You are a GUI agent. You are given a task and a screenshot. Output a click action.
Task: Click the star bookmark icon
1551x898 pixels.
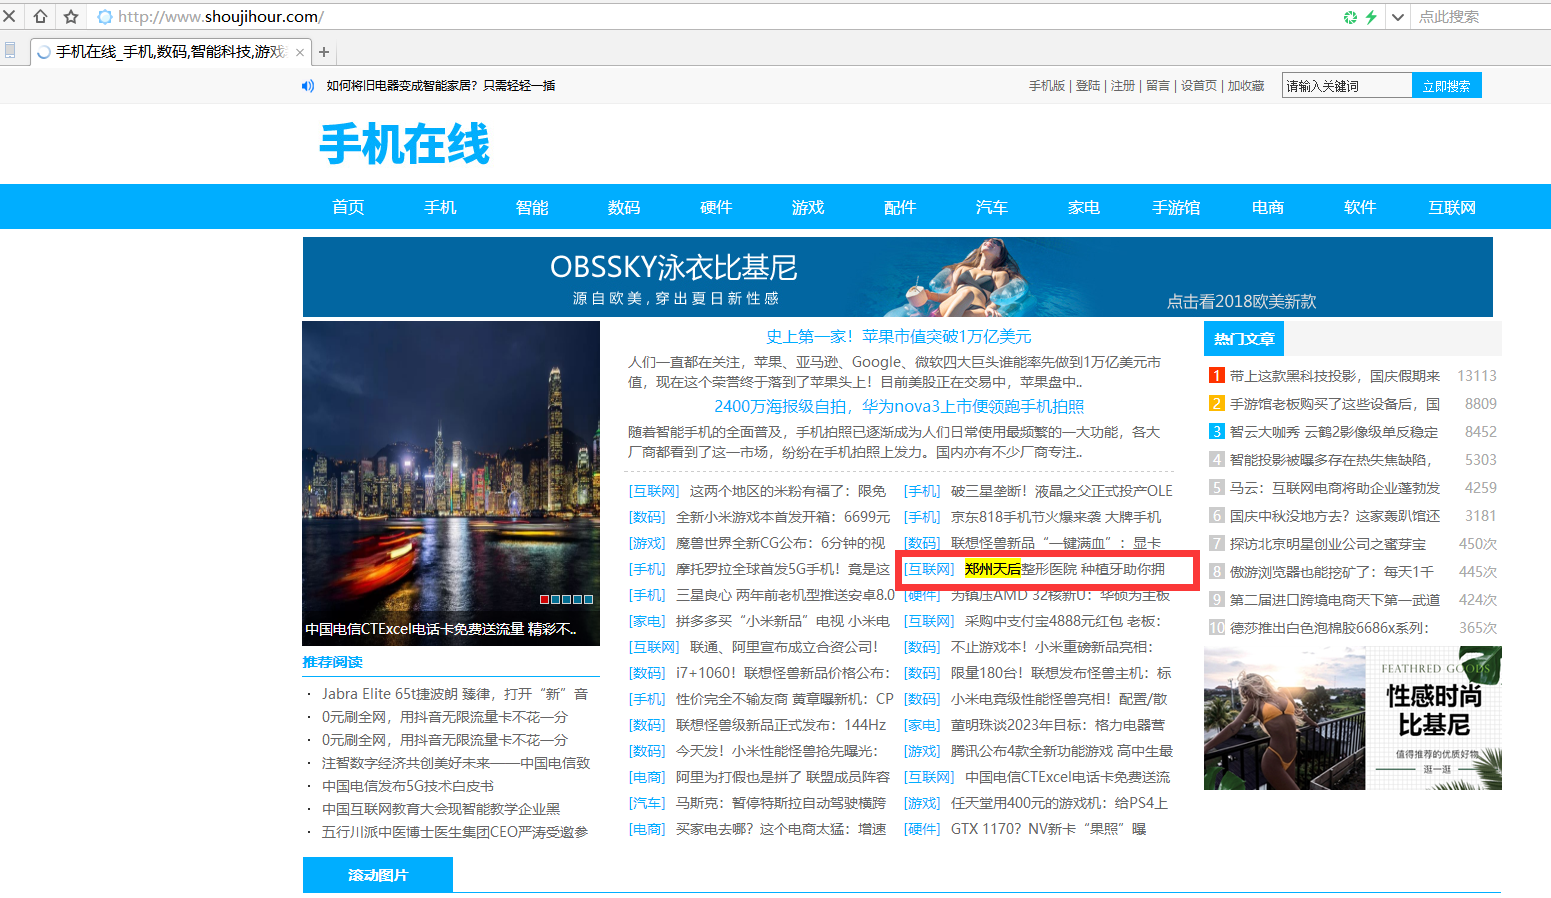coord(71,16)
